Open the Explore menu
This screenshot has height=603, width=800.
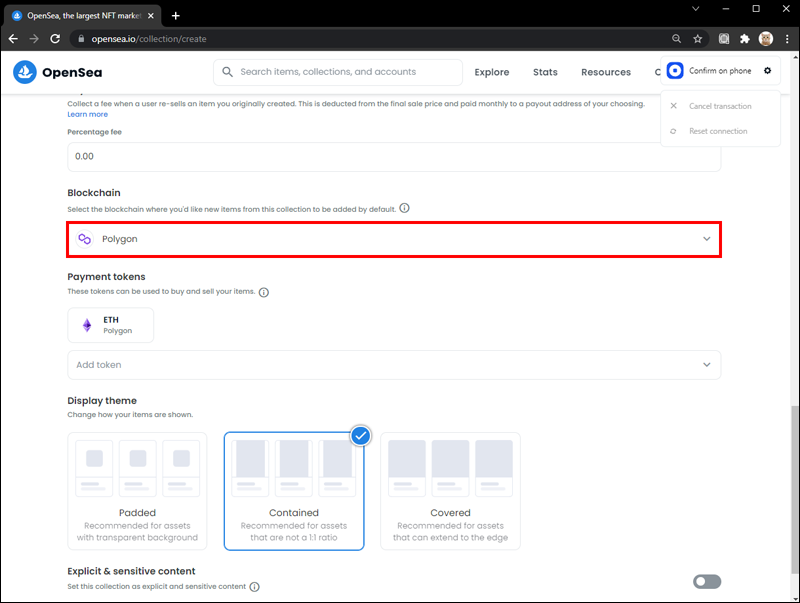point(492,72)
